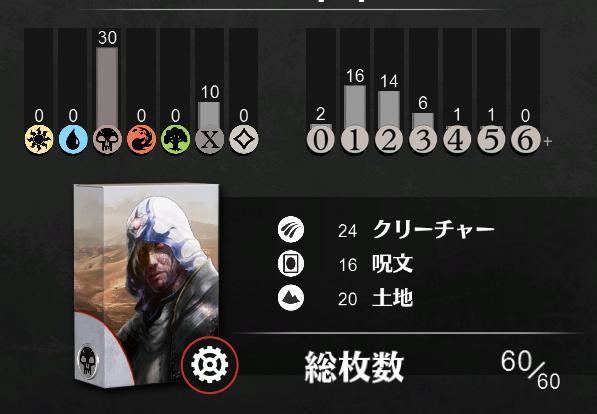Click the green tree mana icon
Image resolution: width=597 pixels, height=414 pixels.
176,139
